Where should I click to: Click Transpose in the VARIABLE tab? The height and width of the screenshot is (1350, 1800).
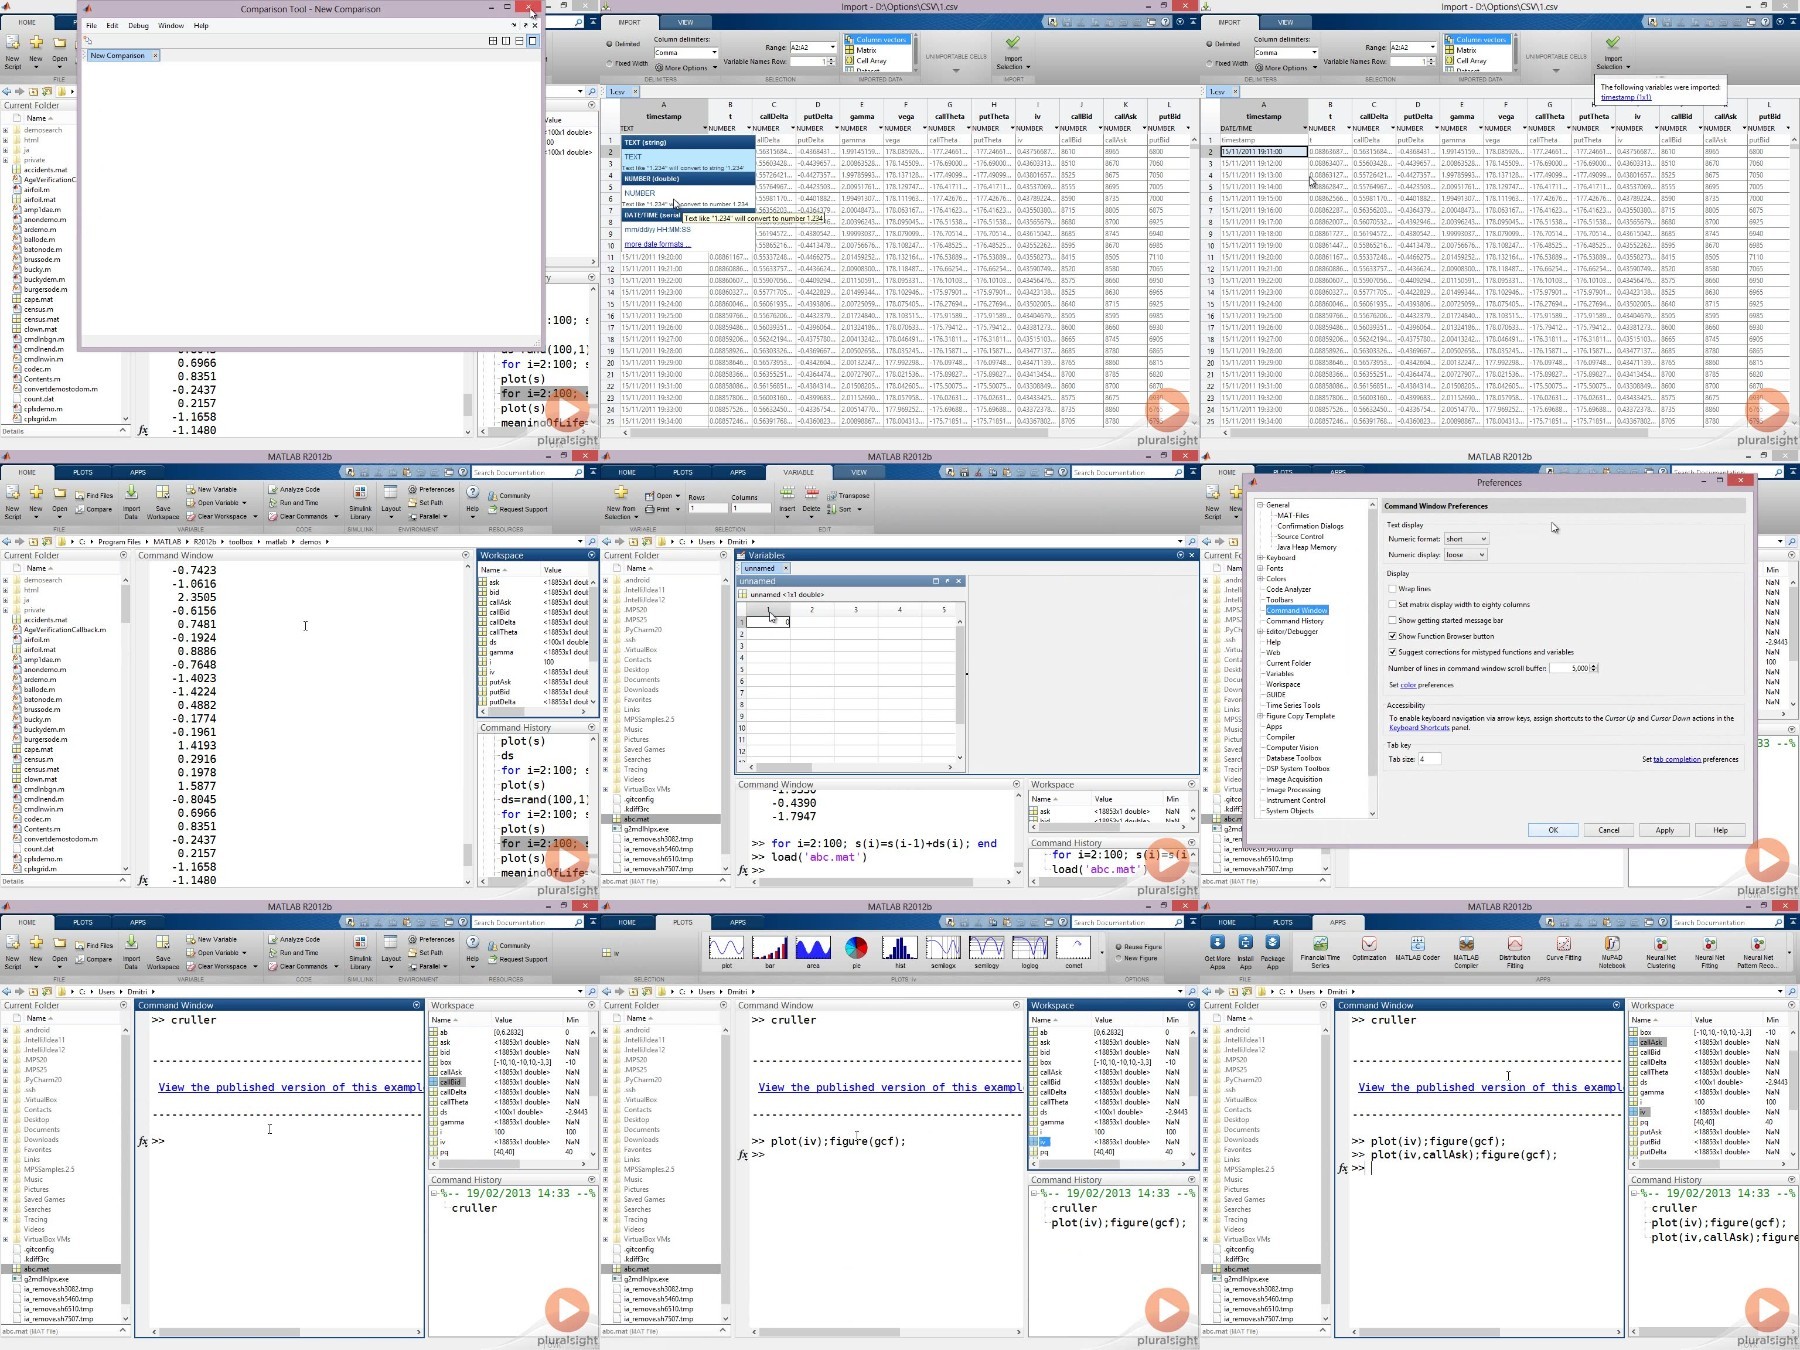pyautogui.click(x=848, y=496)
